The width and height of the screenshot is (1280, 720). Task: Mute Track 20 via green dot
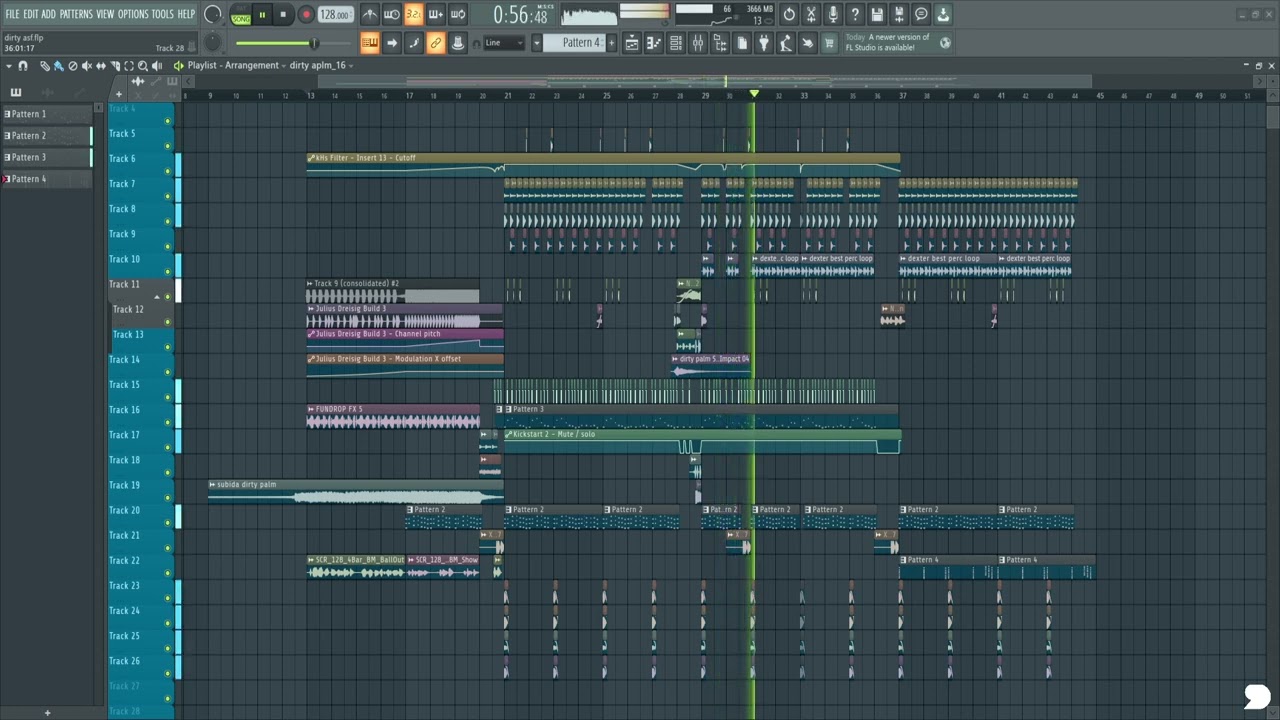coord(167,522)
